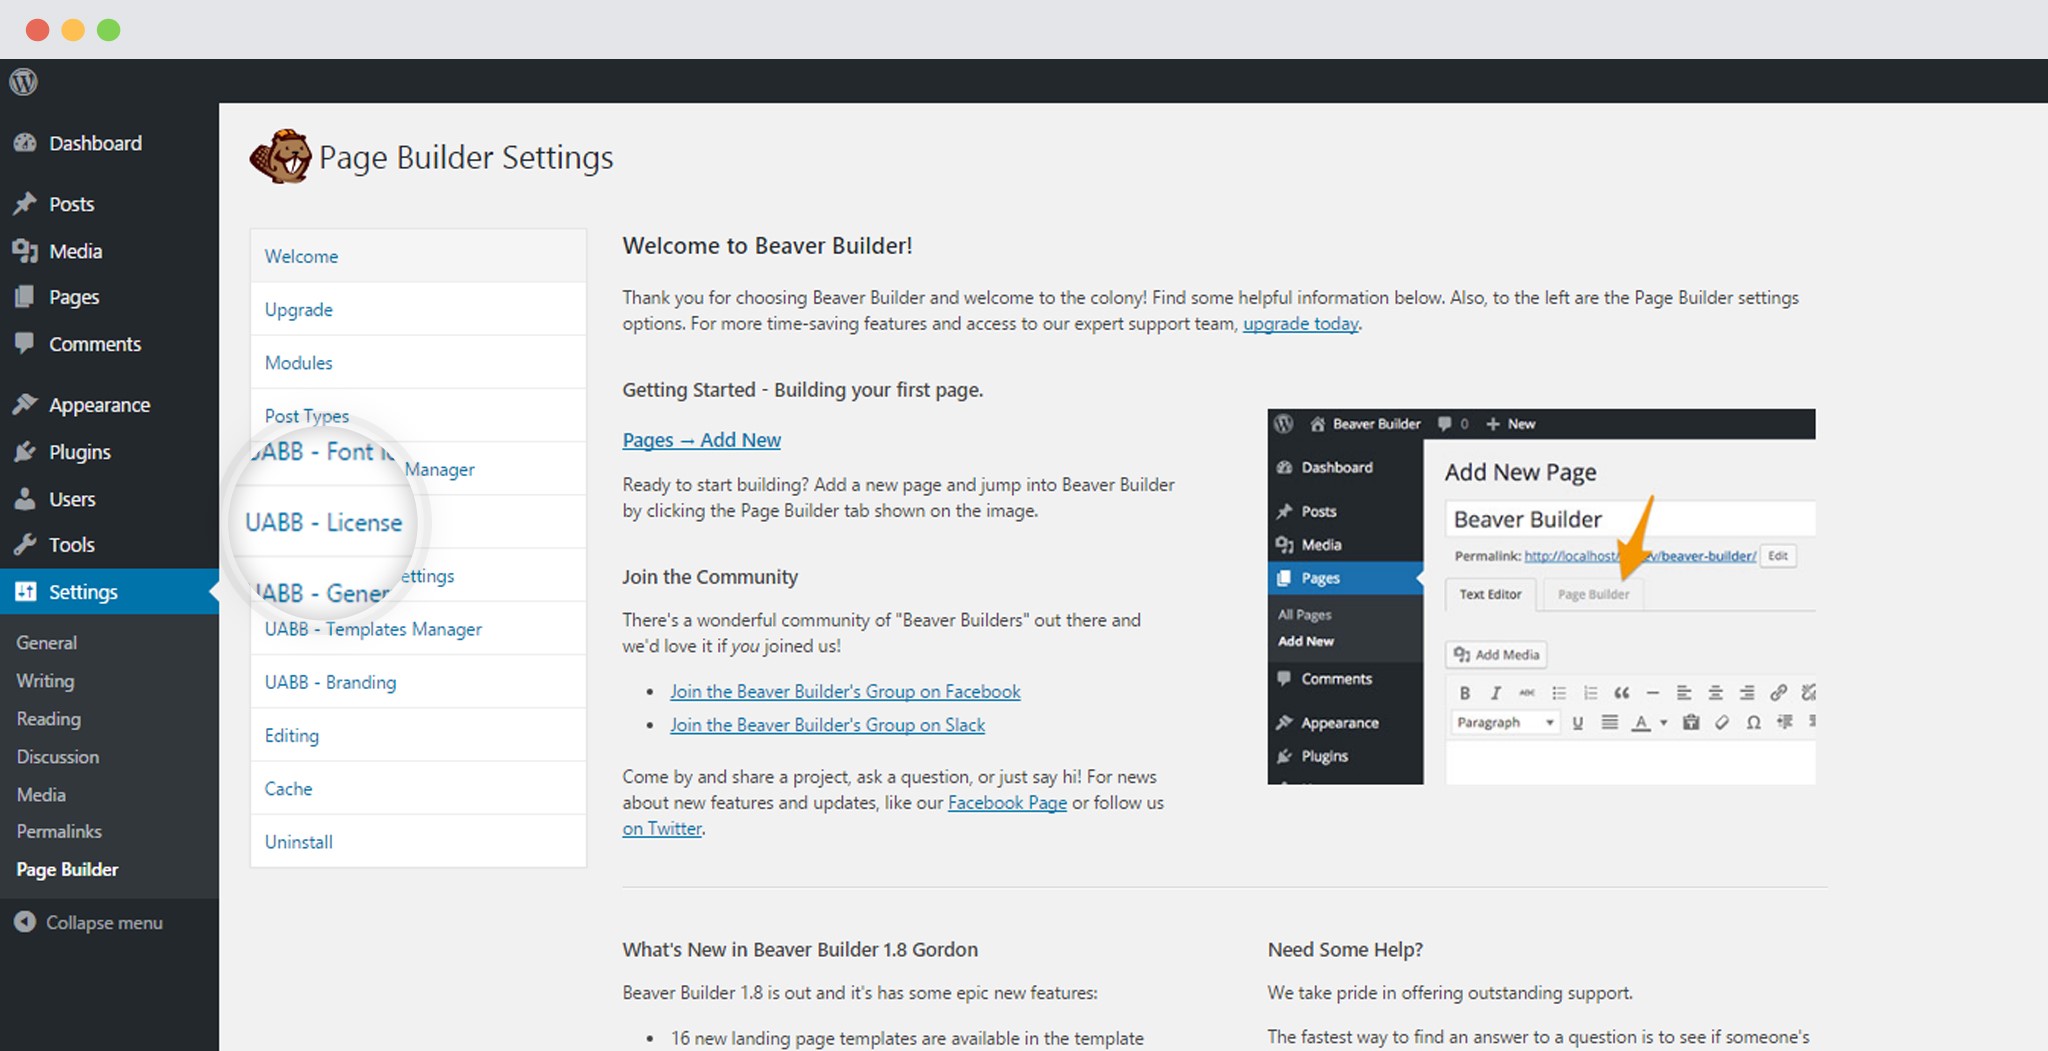Click What's New in Beaver Builder heading

click(800, 949)
